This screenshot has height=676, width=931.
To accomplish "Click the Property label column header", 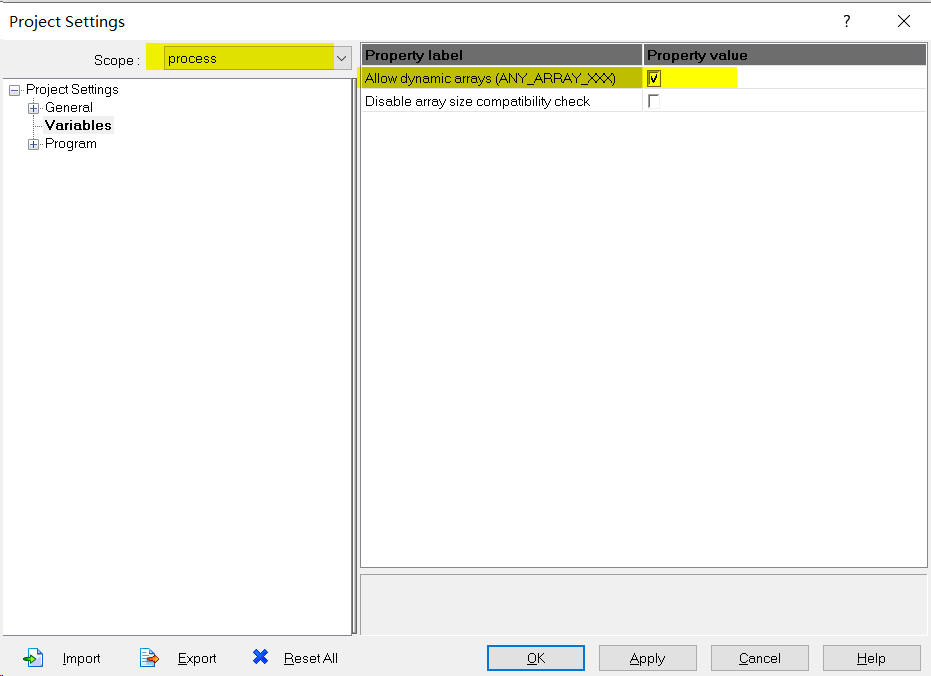I will tap(502, 55).
